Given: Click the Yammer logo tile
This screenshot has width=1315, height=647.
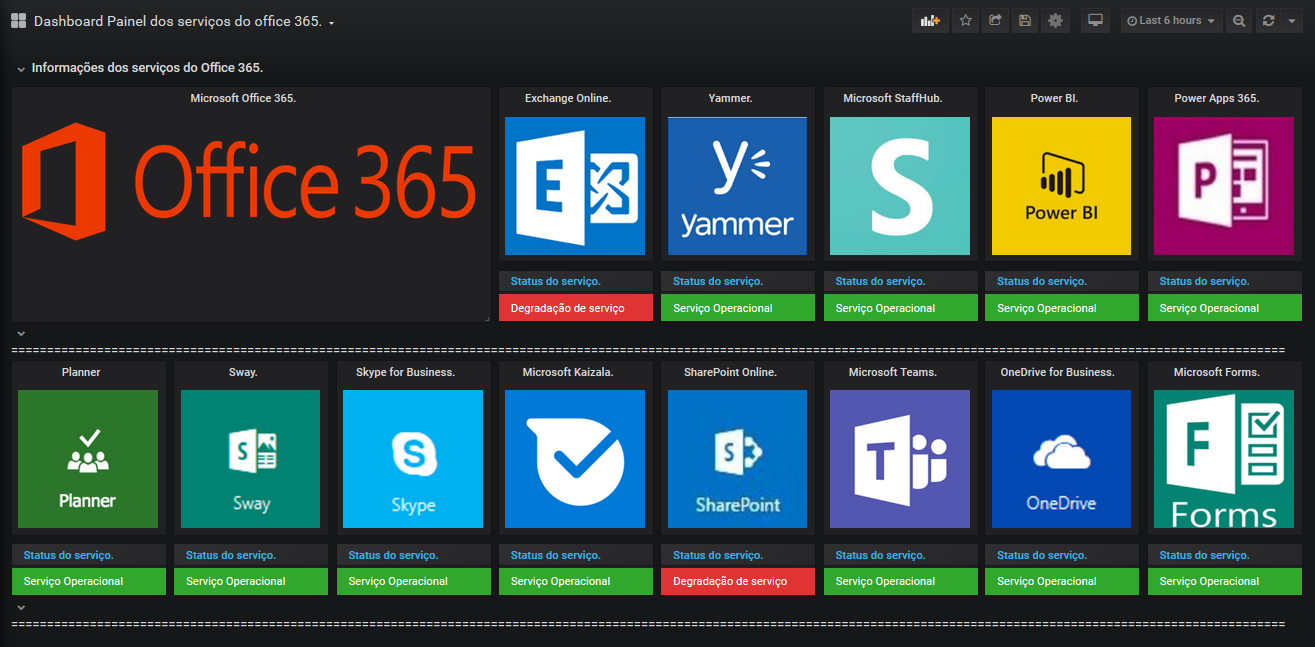Looking at the screenshot, I should [737, 186].
